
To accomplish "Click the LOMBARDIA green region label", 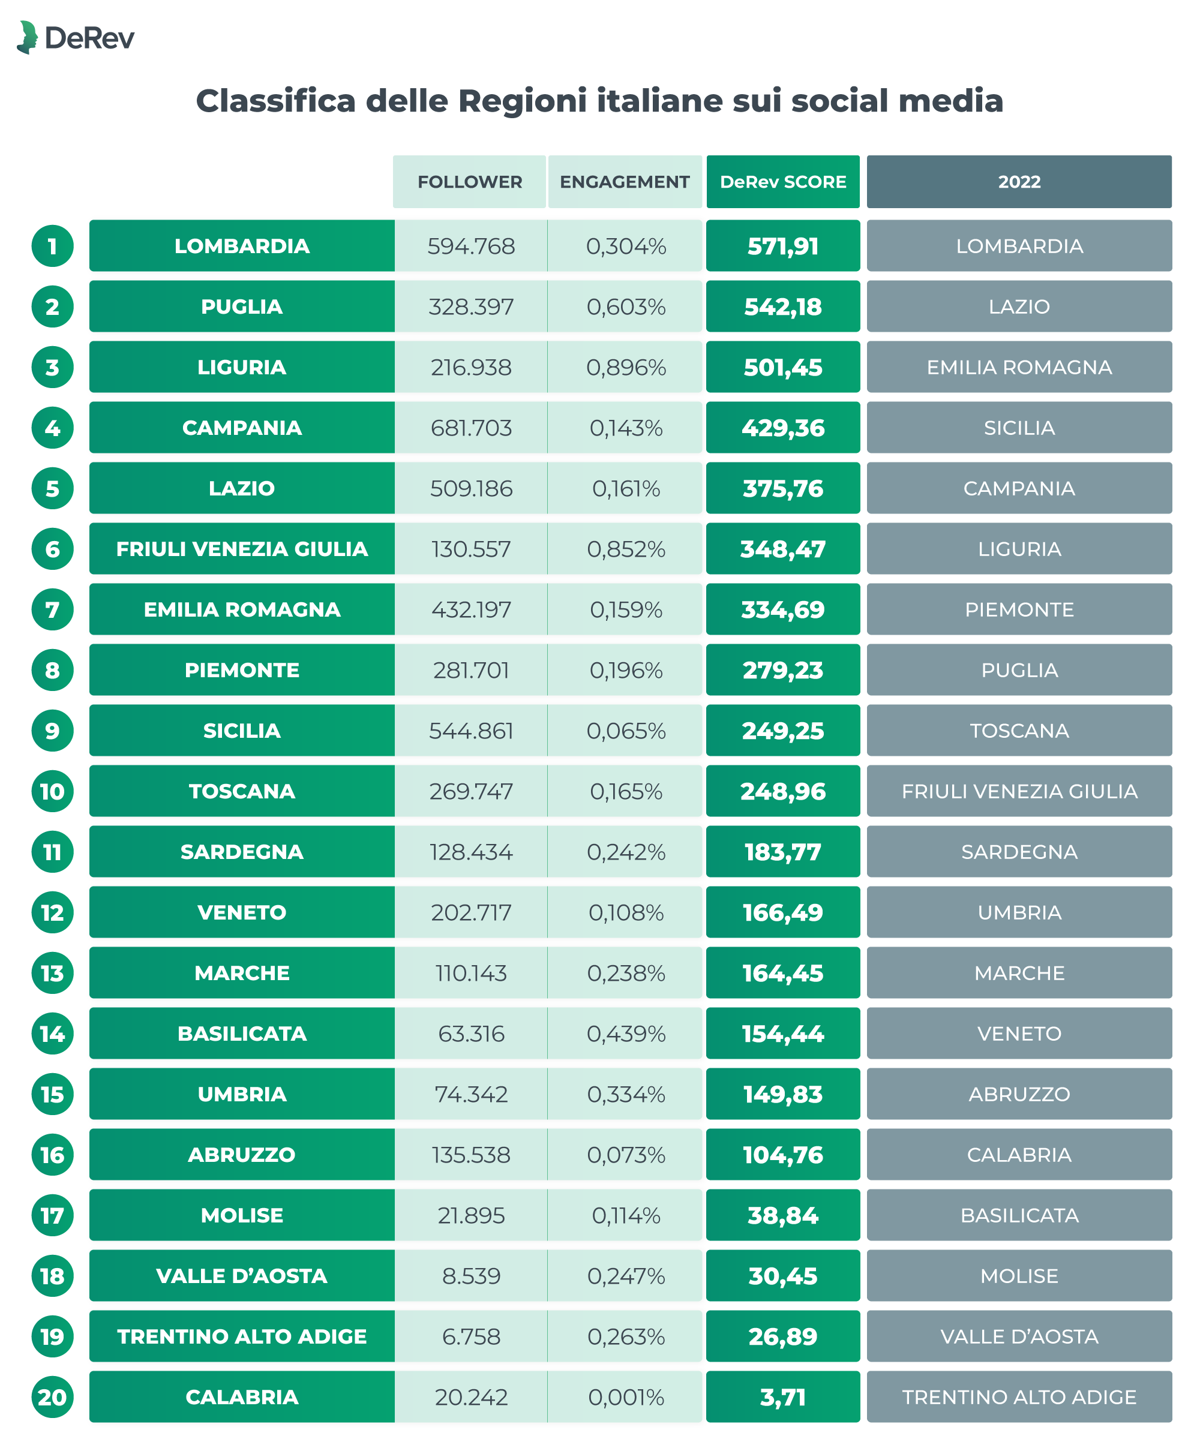I will pyautogui.click(x=242, y=246).
